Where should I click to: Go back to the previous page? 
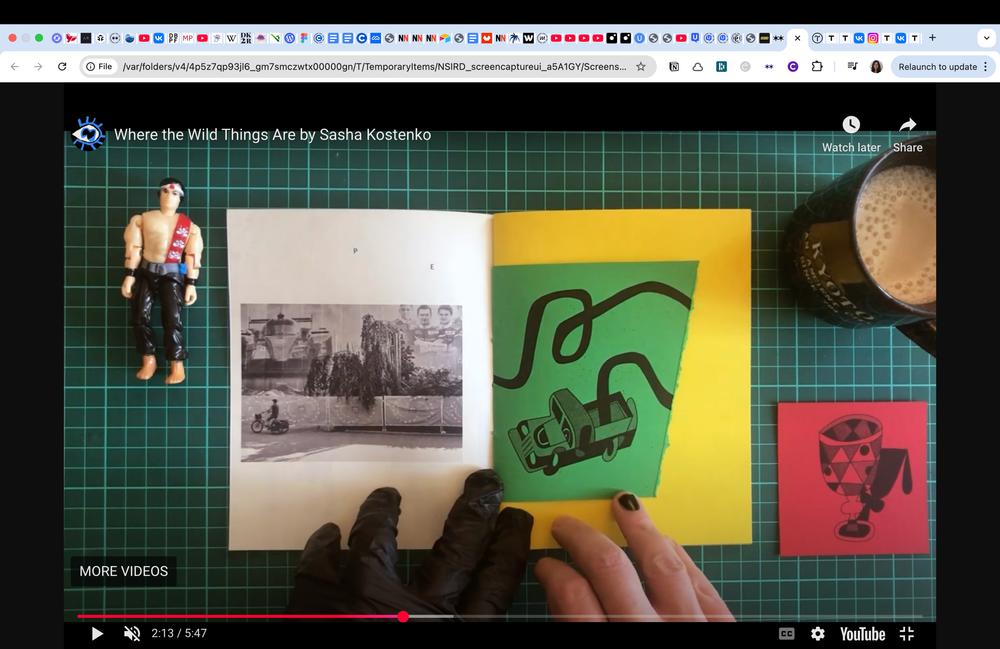coord(15,66)
